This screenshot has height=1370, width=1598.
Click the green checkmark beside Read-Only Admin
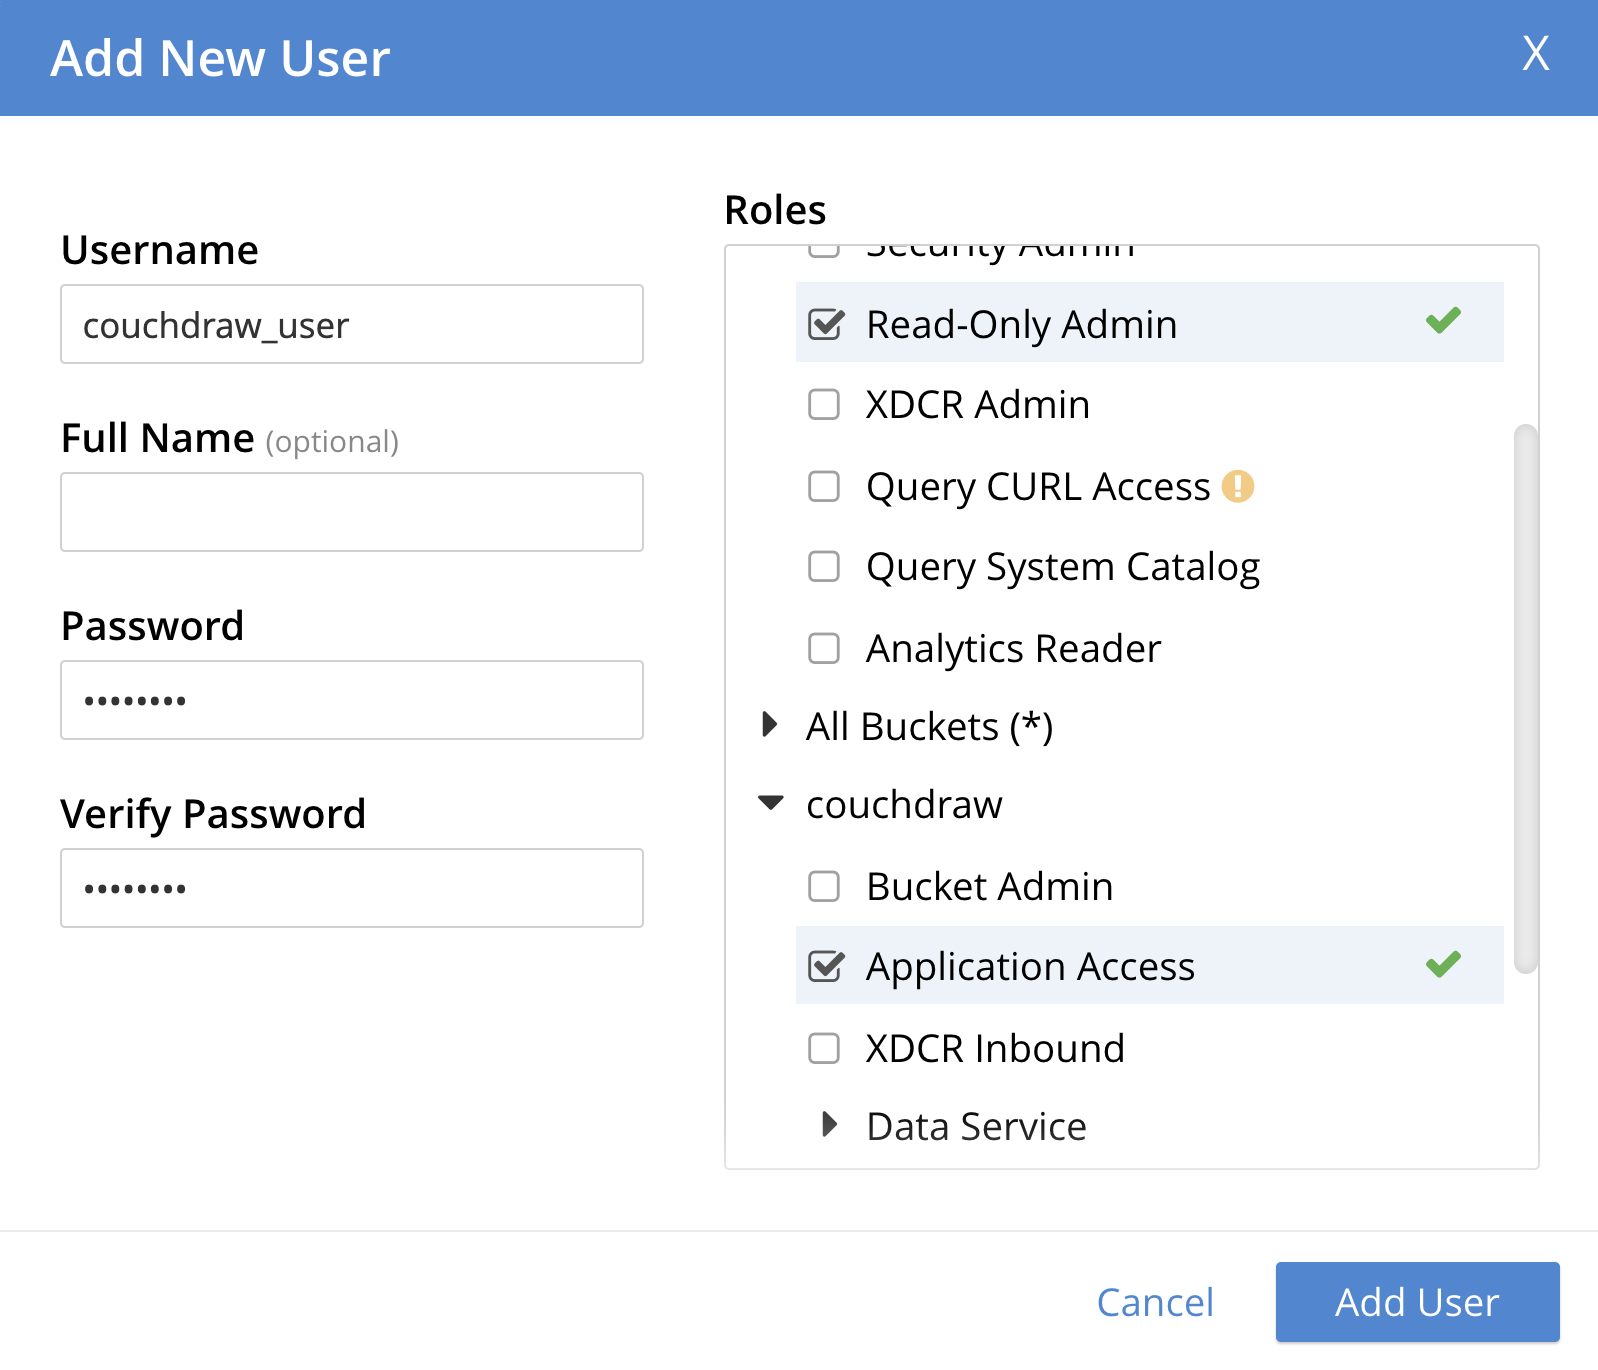pyautogui.click(x=1443, y=321)
